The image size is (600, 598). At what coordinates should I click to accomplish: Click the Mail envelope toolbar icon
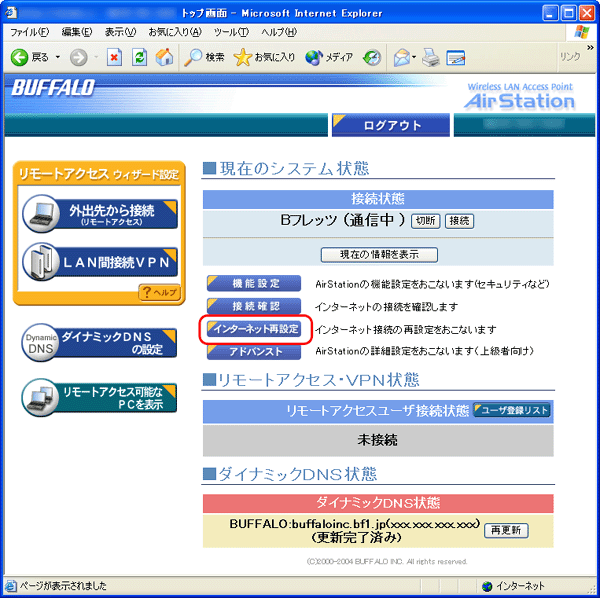402,58
